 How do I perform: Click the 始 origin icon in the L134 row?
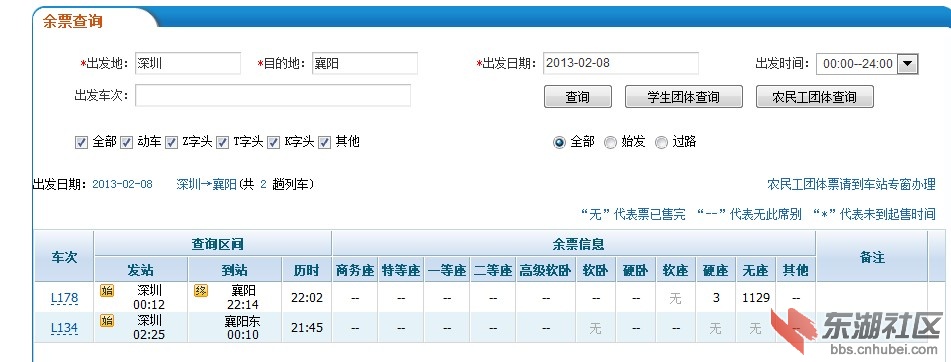[107, 321]
